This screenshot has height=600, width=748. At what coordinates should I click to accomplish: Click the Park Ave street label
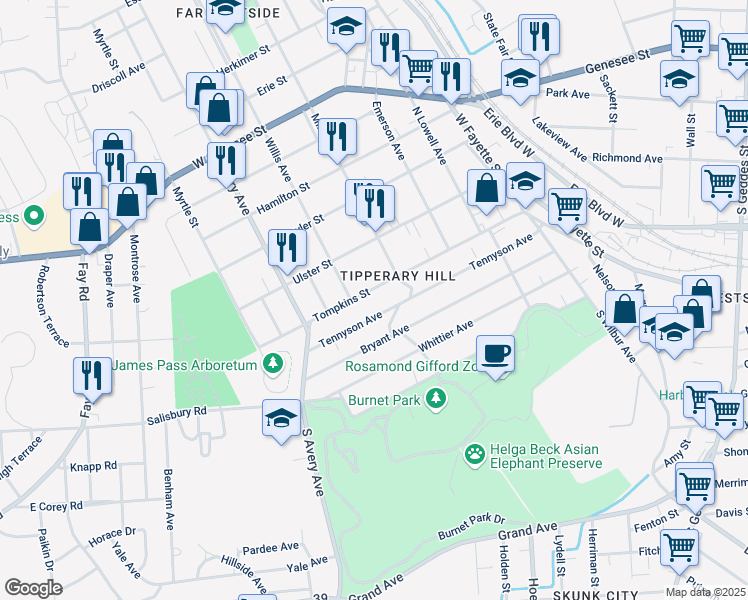568,93
